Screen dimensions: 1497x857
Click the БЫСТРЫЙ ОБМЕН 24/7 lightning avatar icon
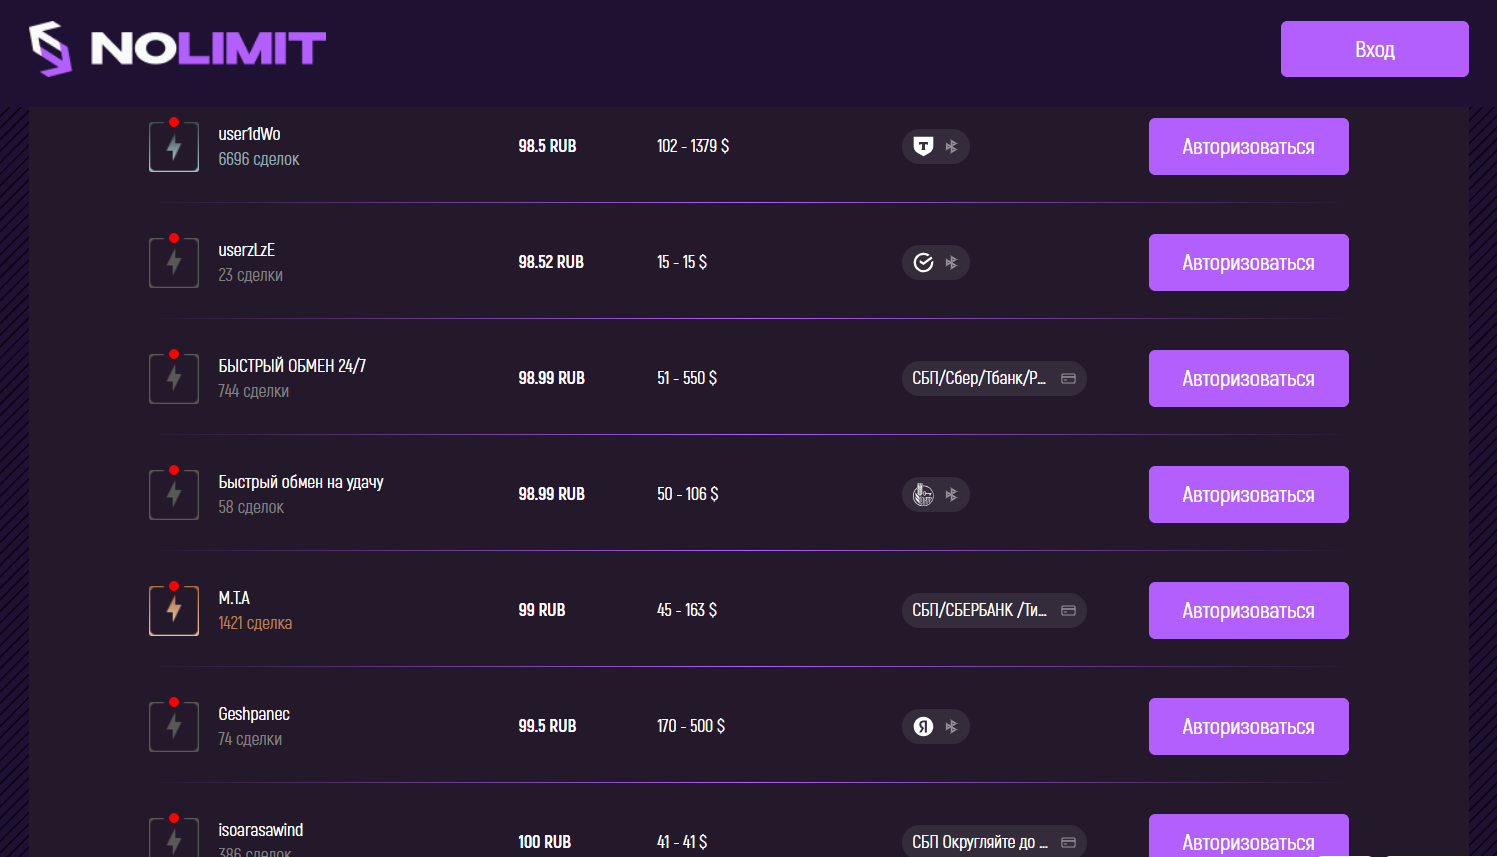coord(174,378)
